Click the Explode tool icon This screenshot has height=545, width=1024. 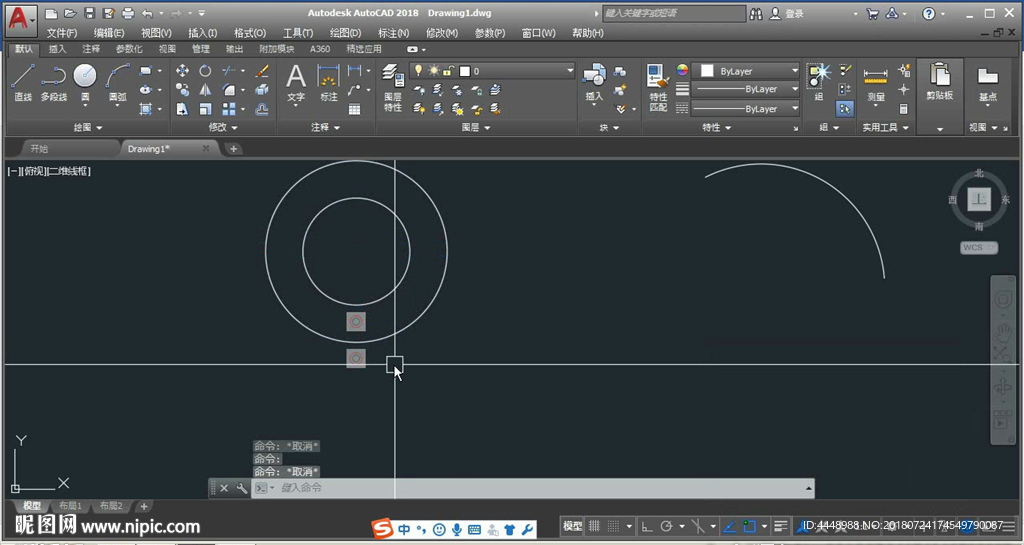[262, 90]
